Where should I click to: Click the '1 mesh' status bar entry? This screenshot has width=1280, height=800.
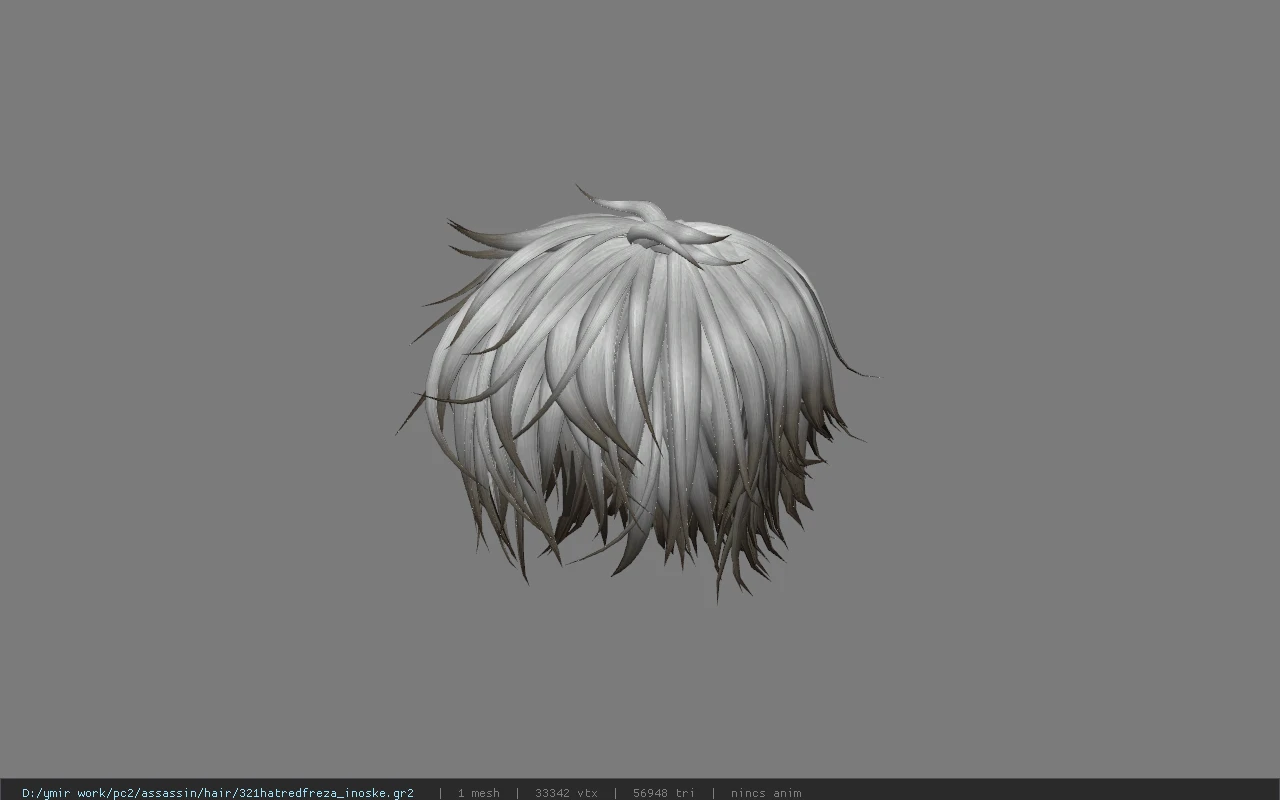pos(478,793)
